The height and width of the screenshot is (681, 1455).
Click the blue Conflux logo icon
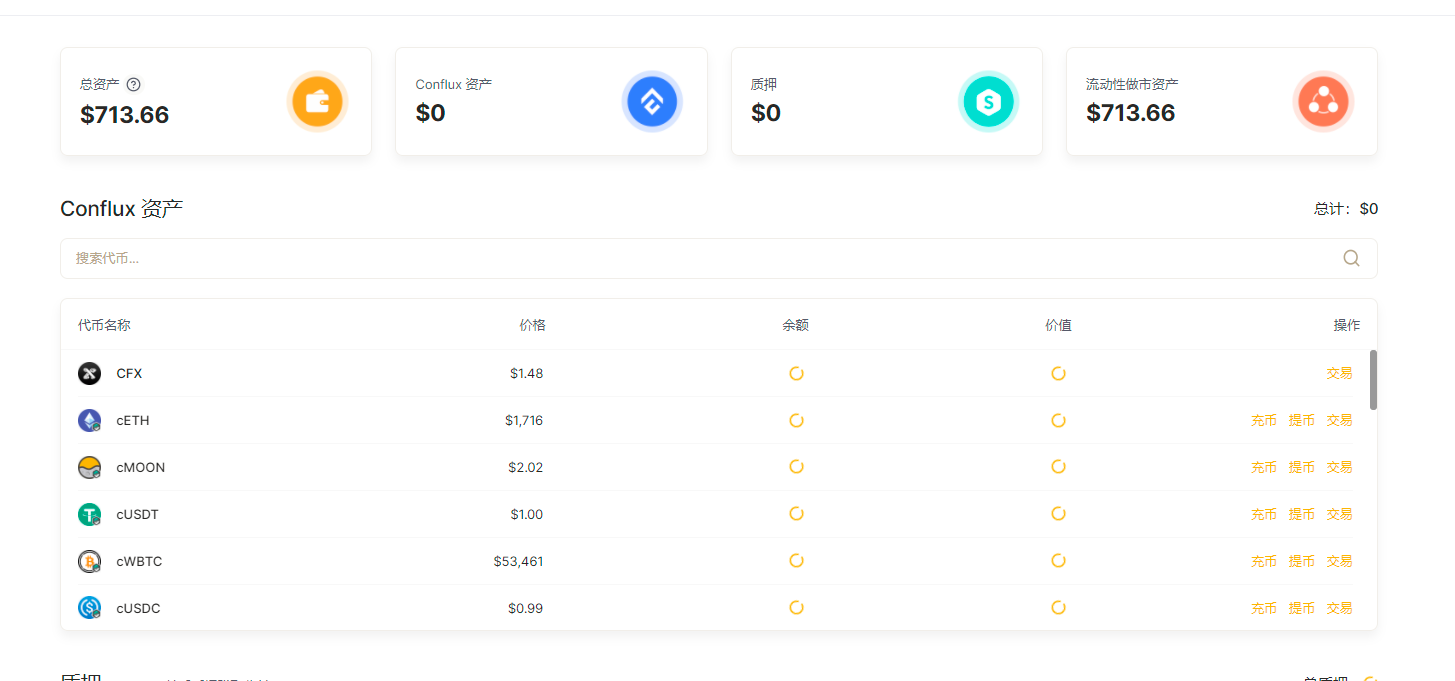tap(652, 101)
